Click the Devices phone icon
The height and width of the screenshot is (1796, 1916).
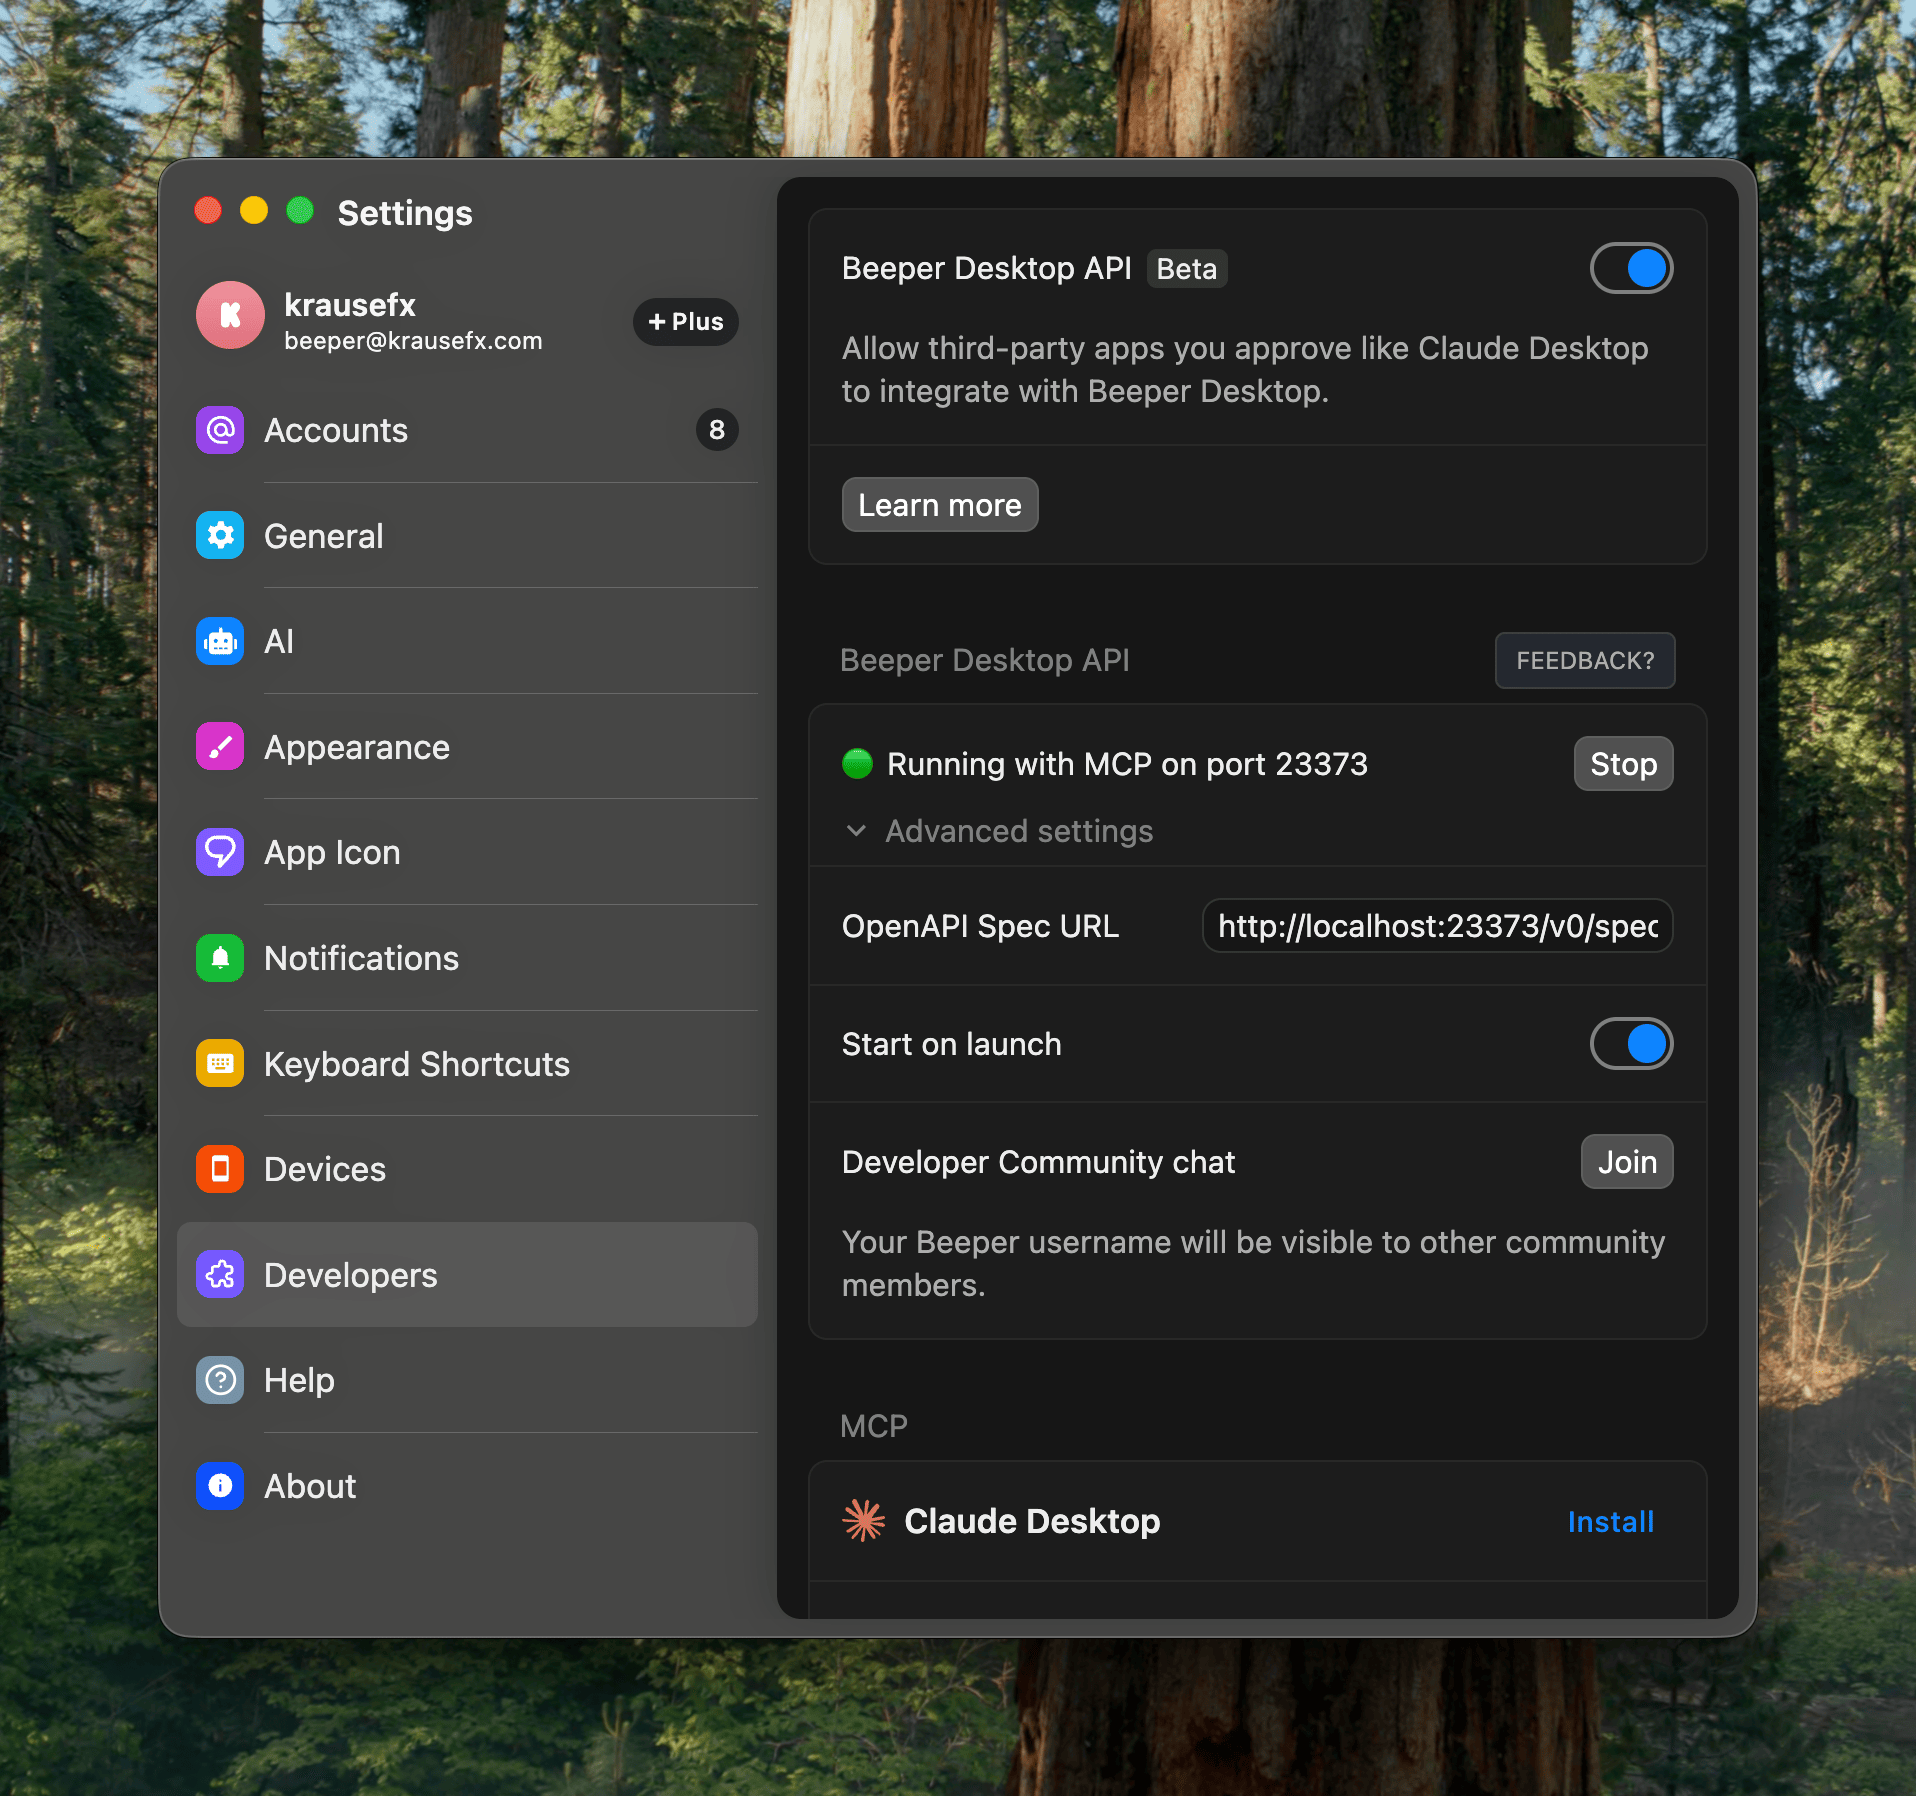(x=220, y=1169)
